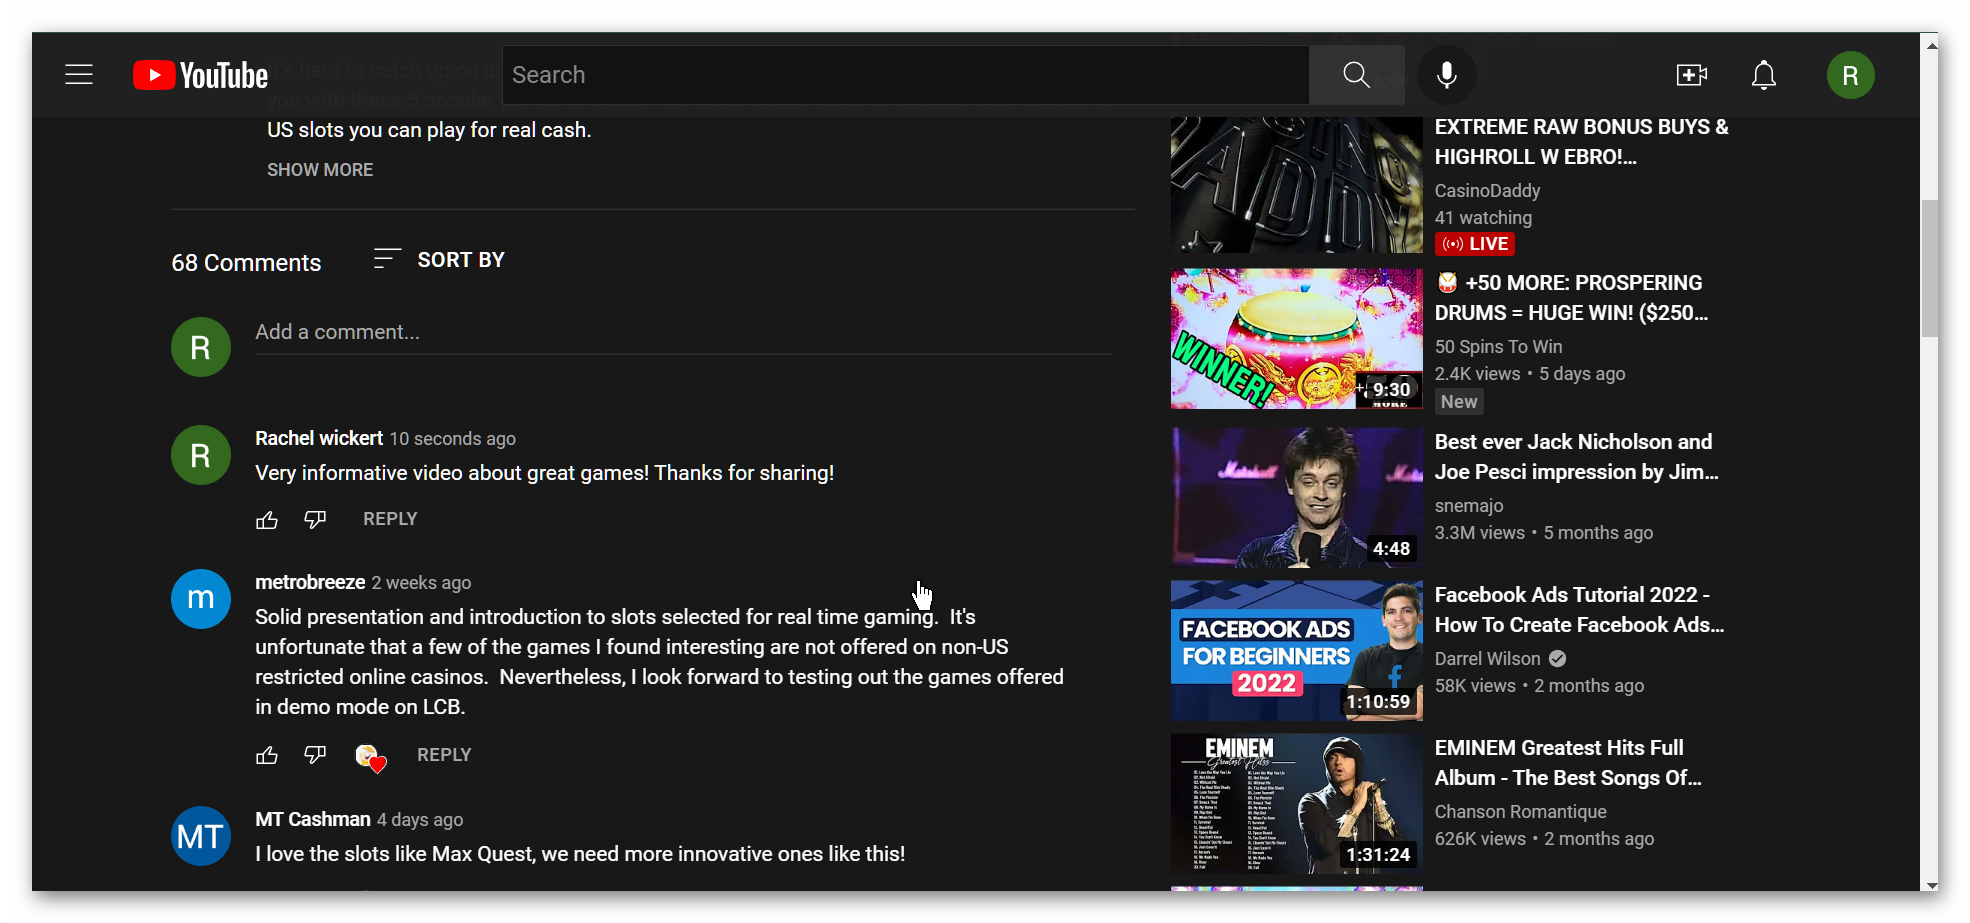
Task: Open 'Best ever Jack Nicholson' video title
Action: pos(1577,457)
